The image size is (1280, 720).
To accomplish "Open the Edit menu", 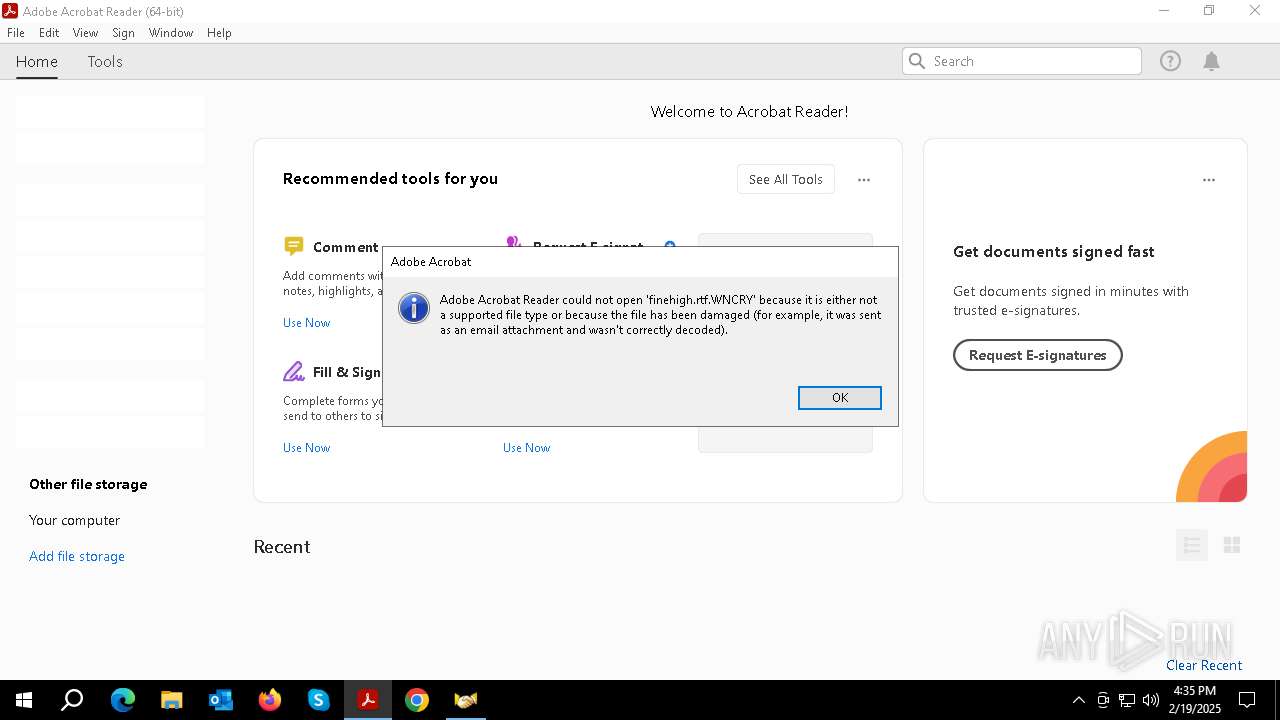I will [49, 33].
